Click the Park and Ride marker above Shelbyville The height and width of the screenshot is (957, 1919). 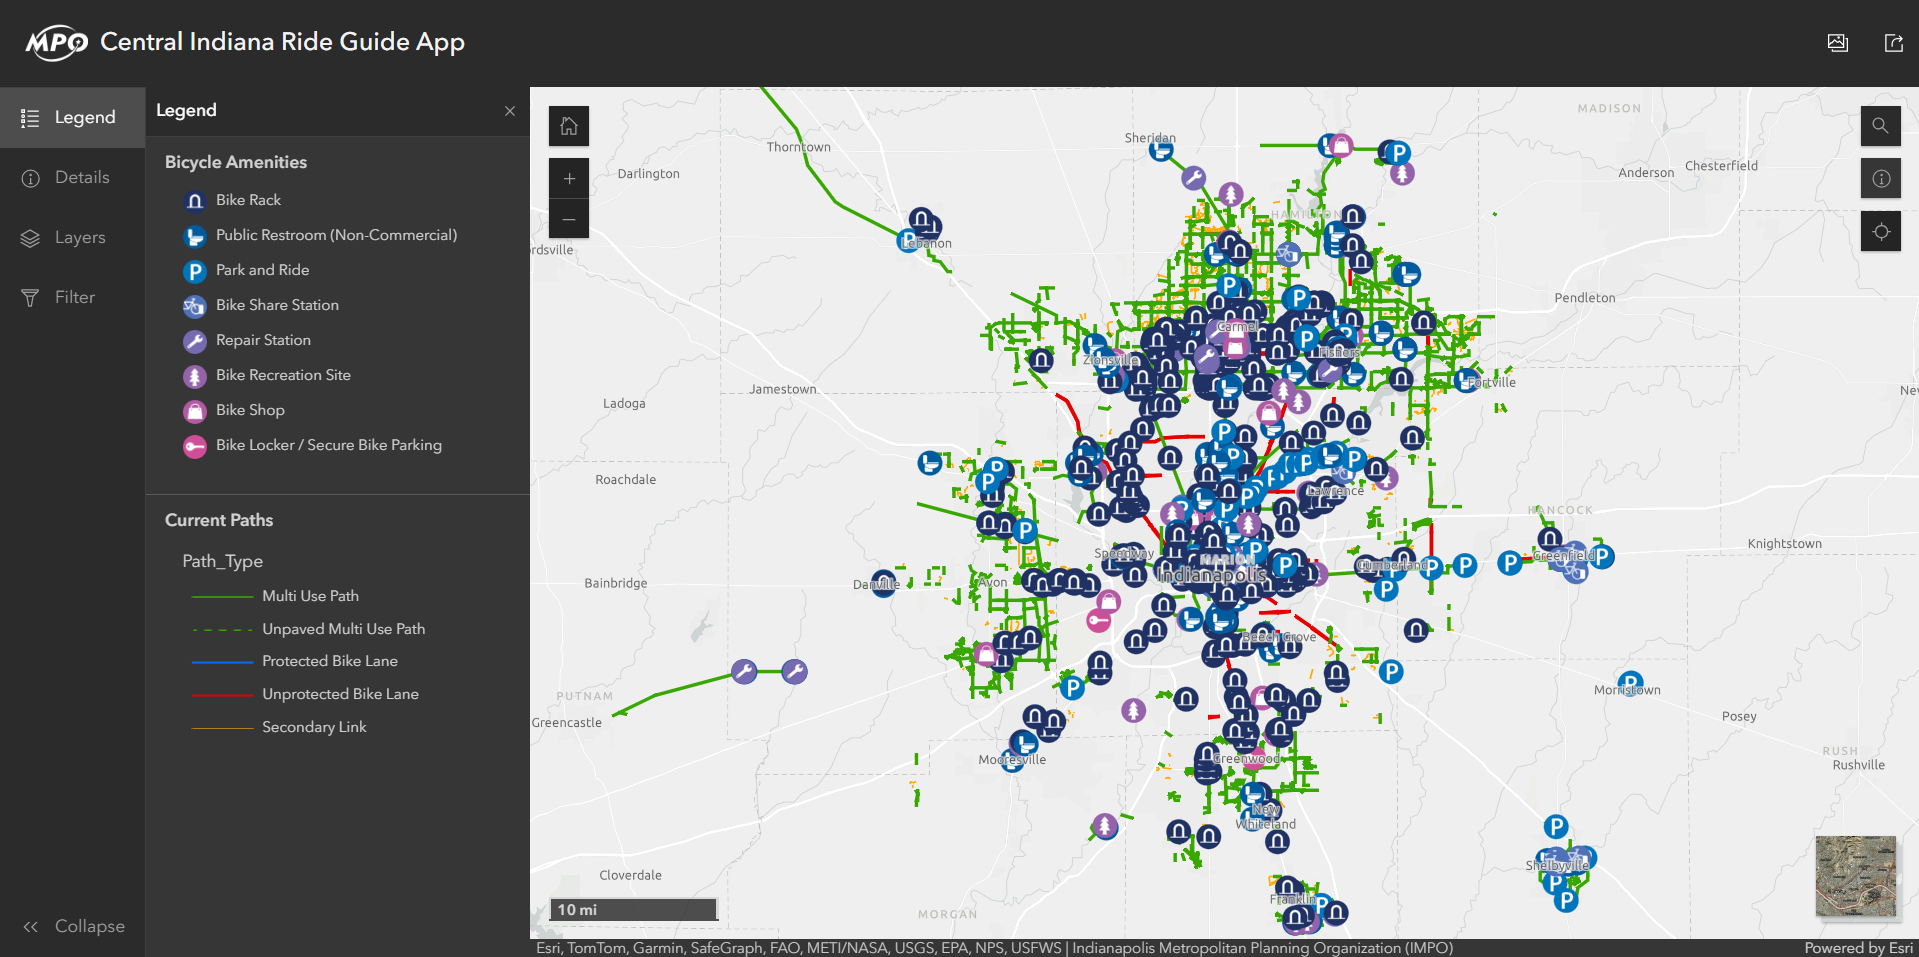point(1555,827)
